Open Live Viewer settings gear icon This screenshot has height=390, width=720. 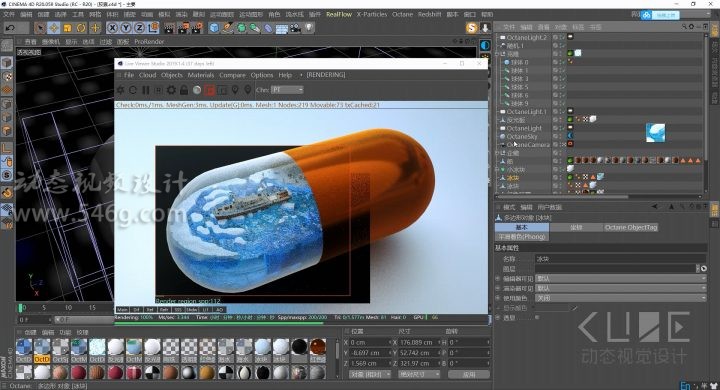click(x=171, y=90)
